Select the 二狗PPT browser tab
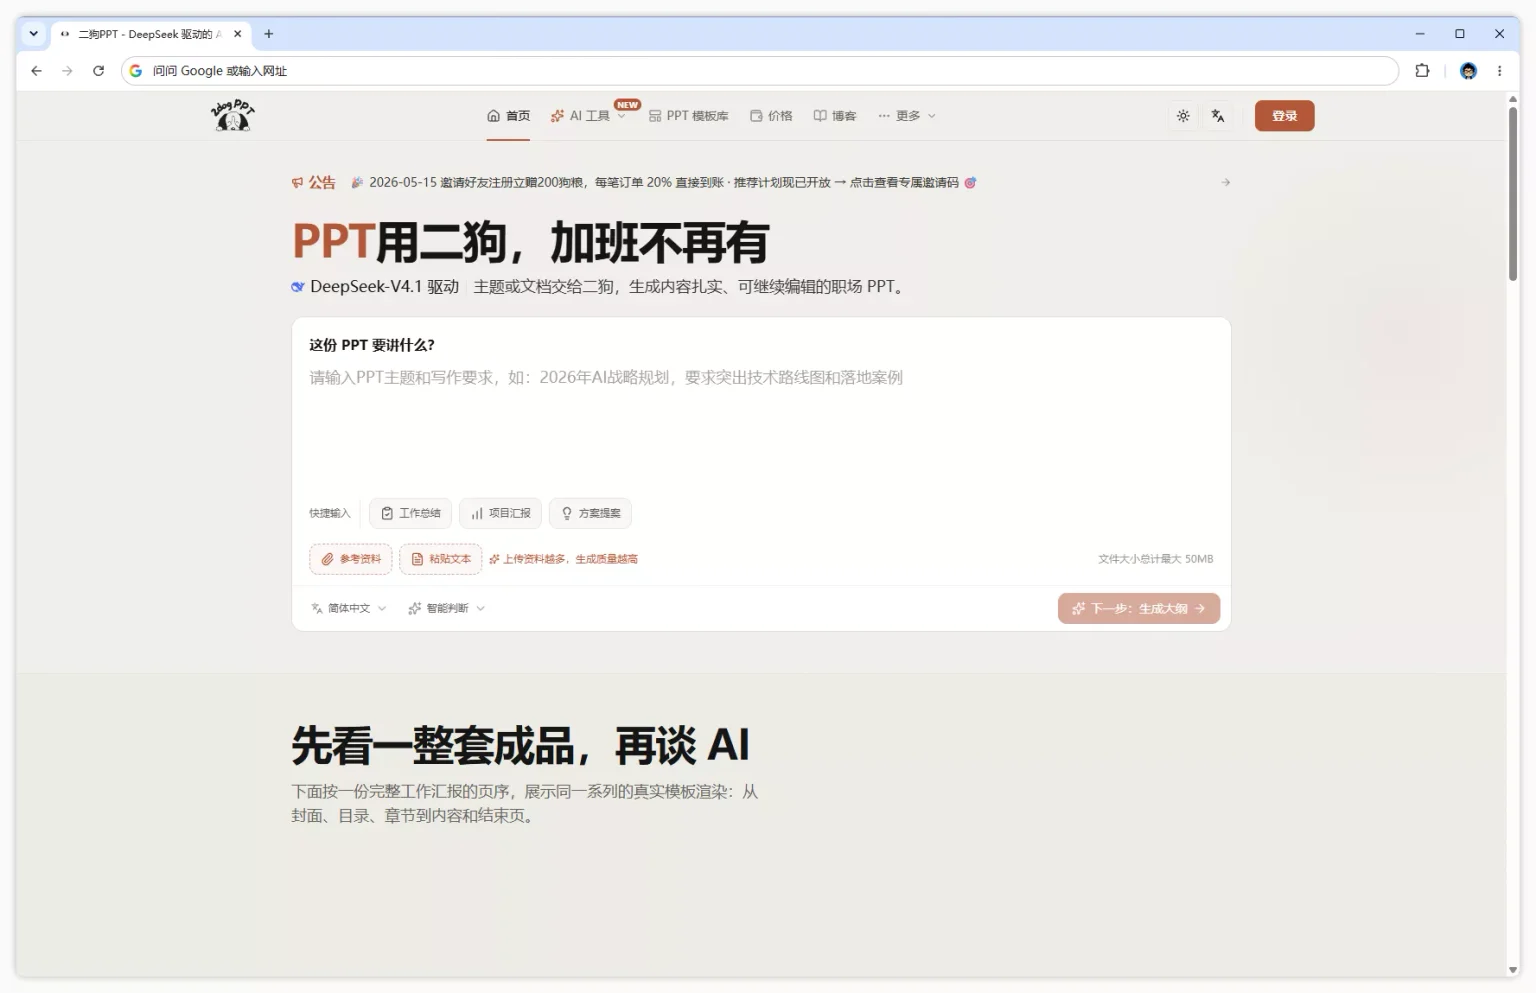 (150, 34)
